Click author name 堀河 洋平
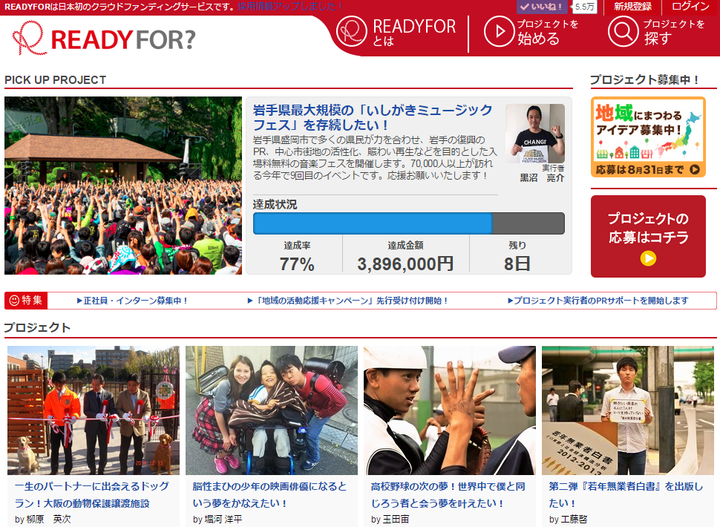This screenshot has width=720, height=527. (x=223, y=519)
